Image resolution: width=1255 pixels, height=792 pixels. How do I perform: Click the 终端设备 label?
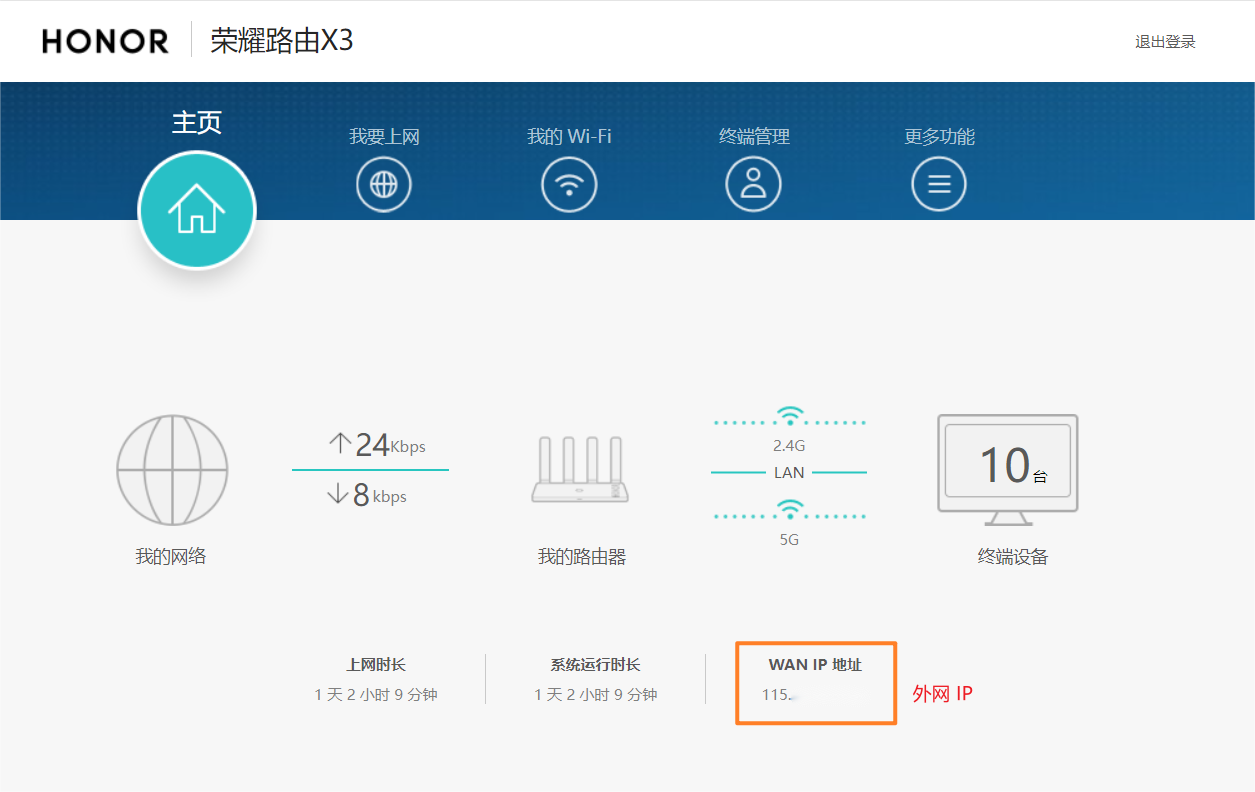coord(1012,558)
